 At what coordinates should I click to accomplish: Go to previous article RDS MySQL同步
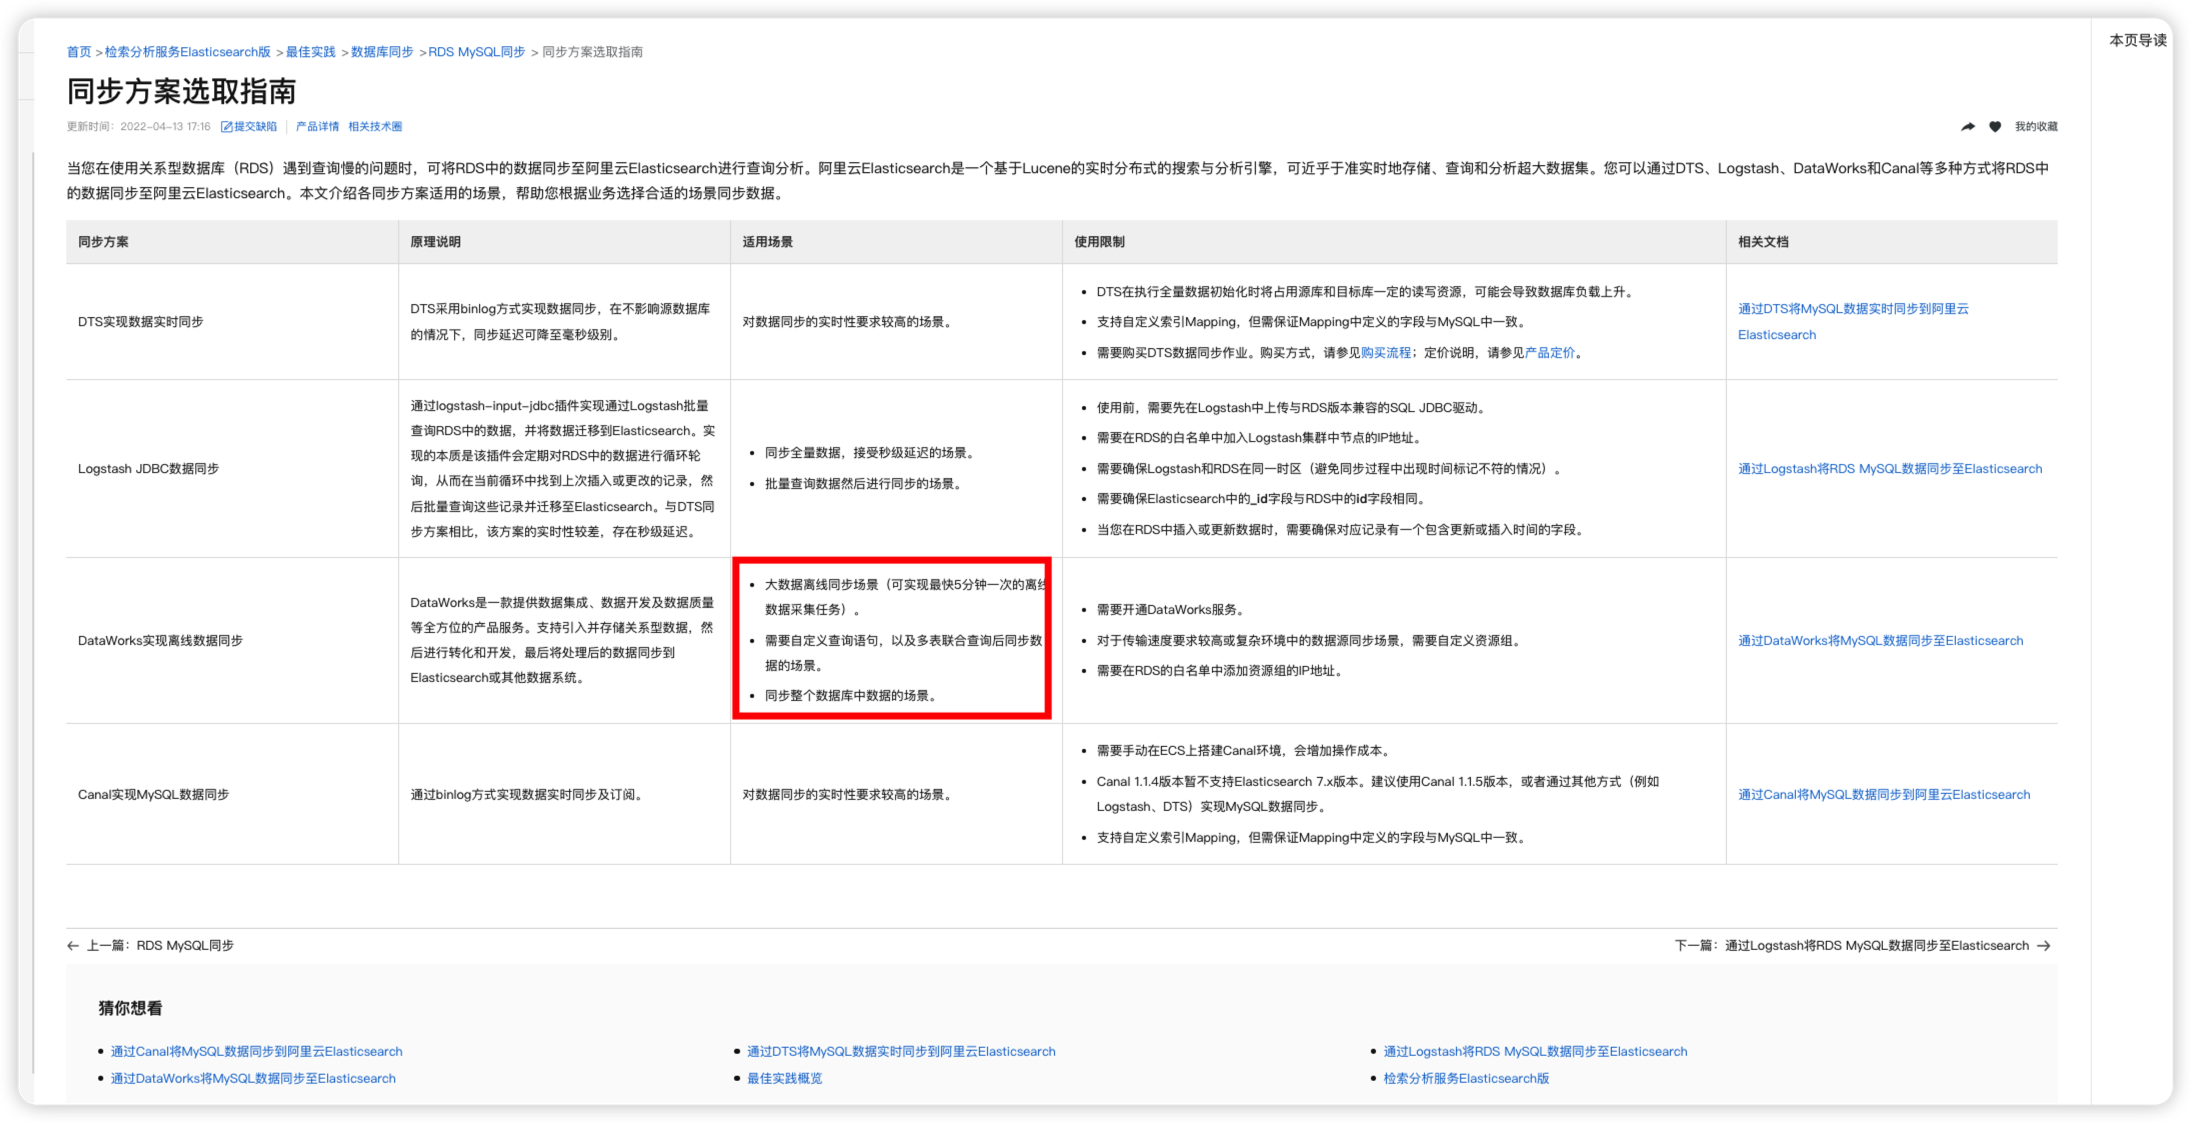(x=160, y=946)
